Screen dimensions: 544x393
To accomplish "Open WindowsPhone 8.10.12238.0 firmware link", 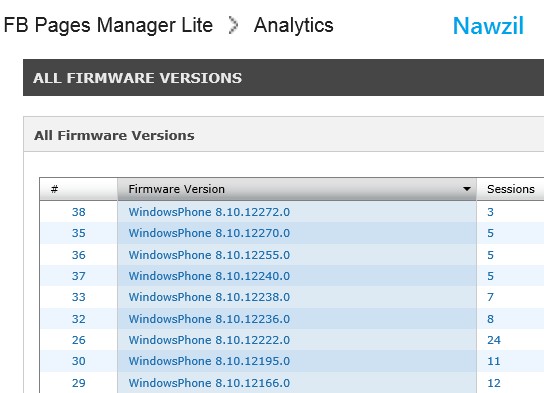I will pyautogui.click(x=209, y=297).
